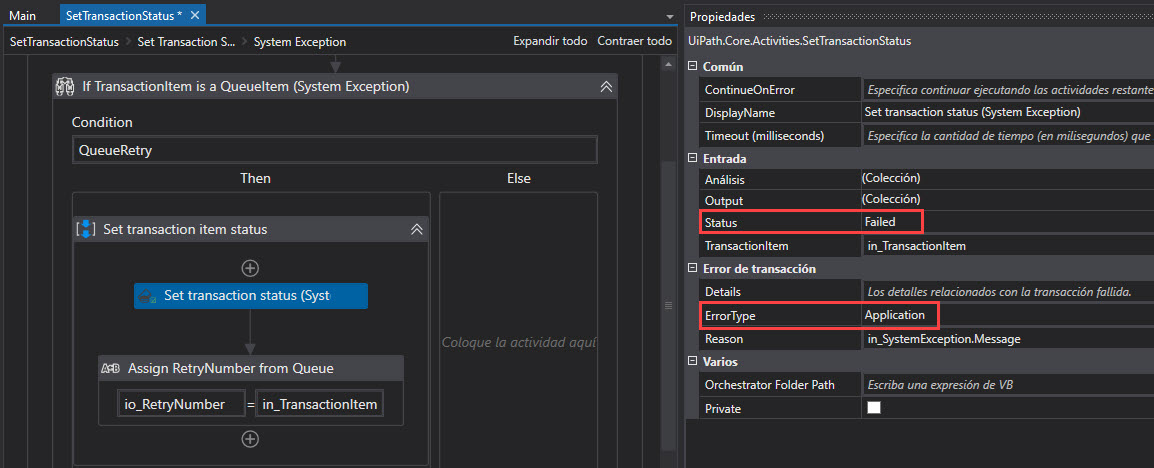
Task: Add activity with top plus icon
Action: pos(250,268)
